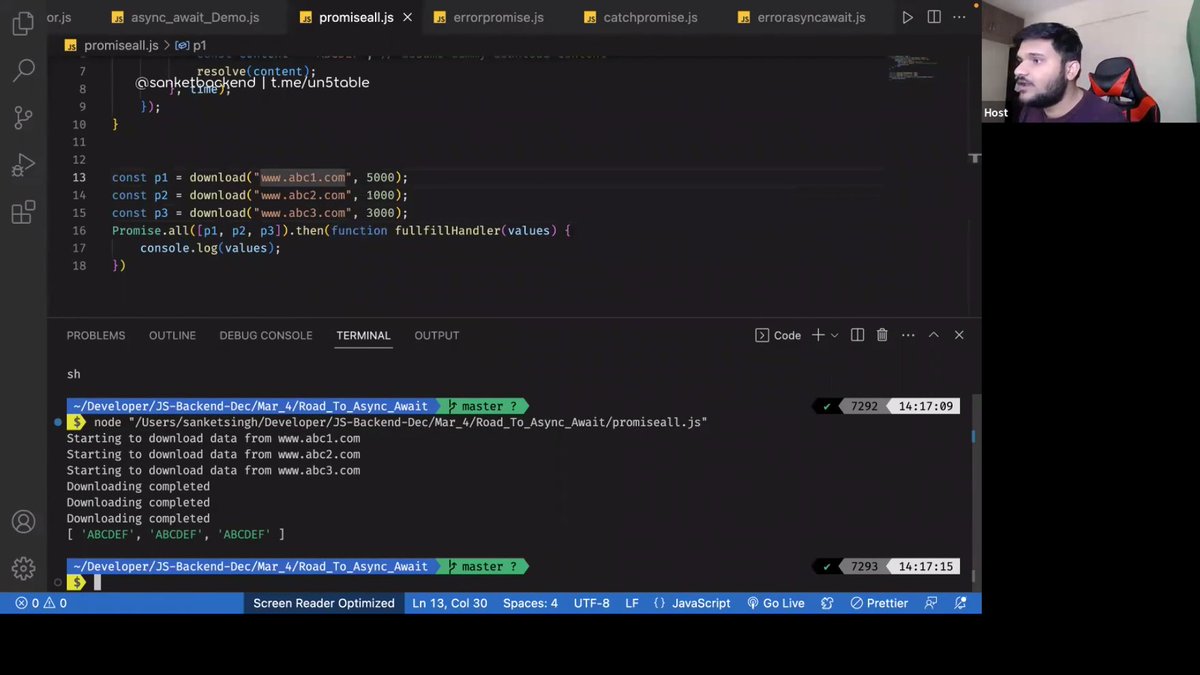The width and height of the screenshot is (1200, 675).
Task: Open the Run and Debug view
Action: 22,165
